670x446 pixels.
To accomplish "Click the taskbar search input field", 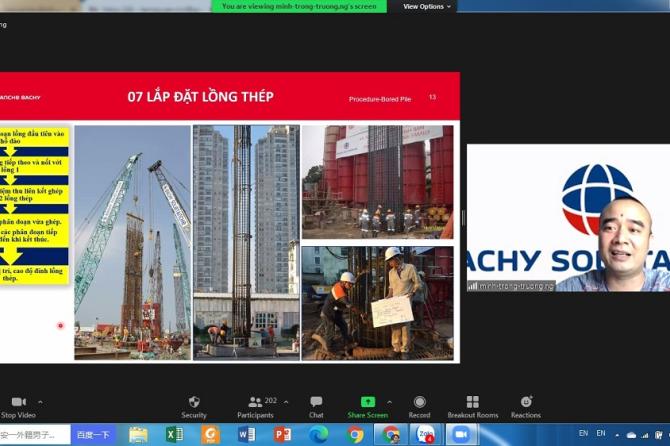I will click(x=35, y=434).
